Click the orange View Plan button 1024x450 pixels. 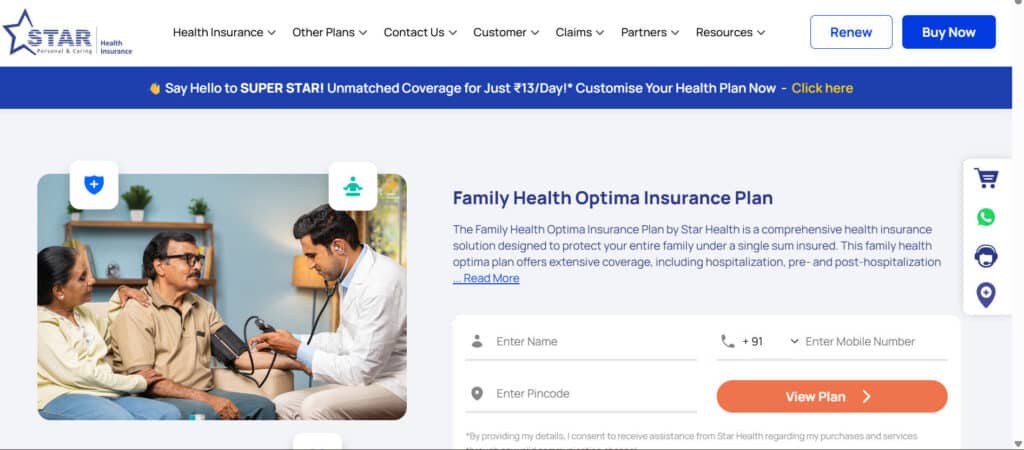(x=832, y=396)
